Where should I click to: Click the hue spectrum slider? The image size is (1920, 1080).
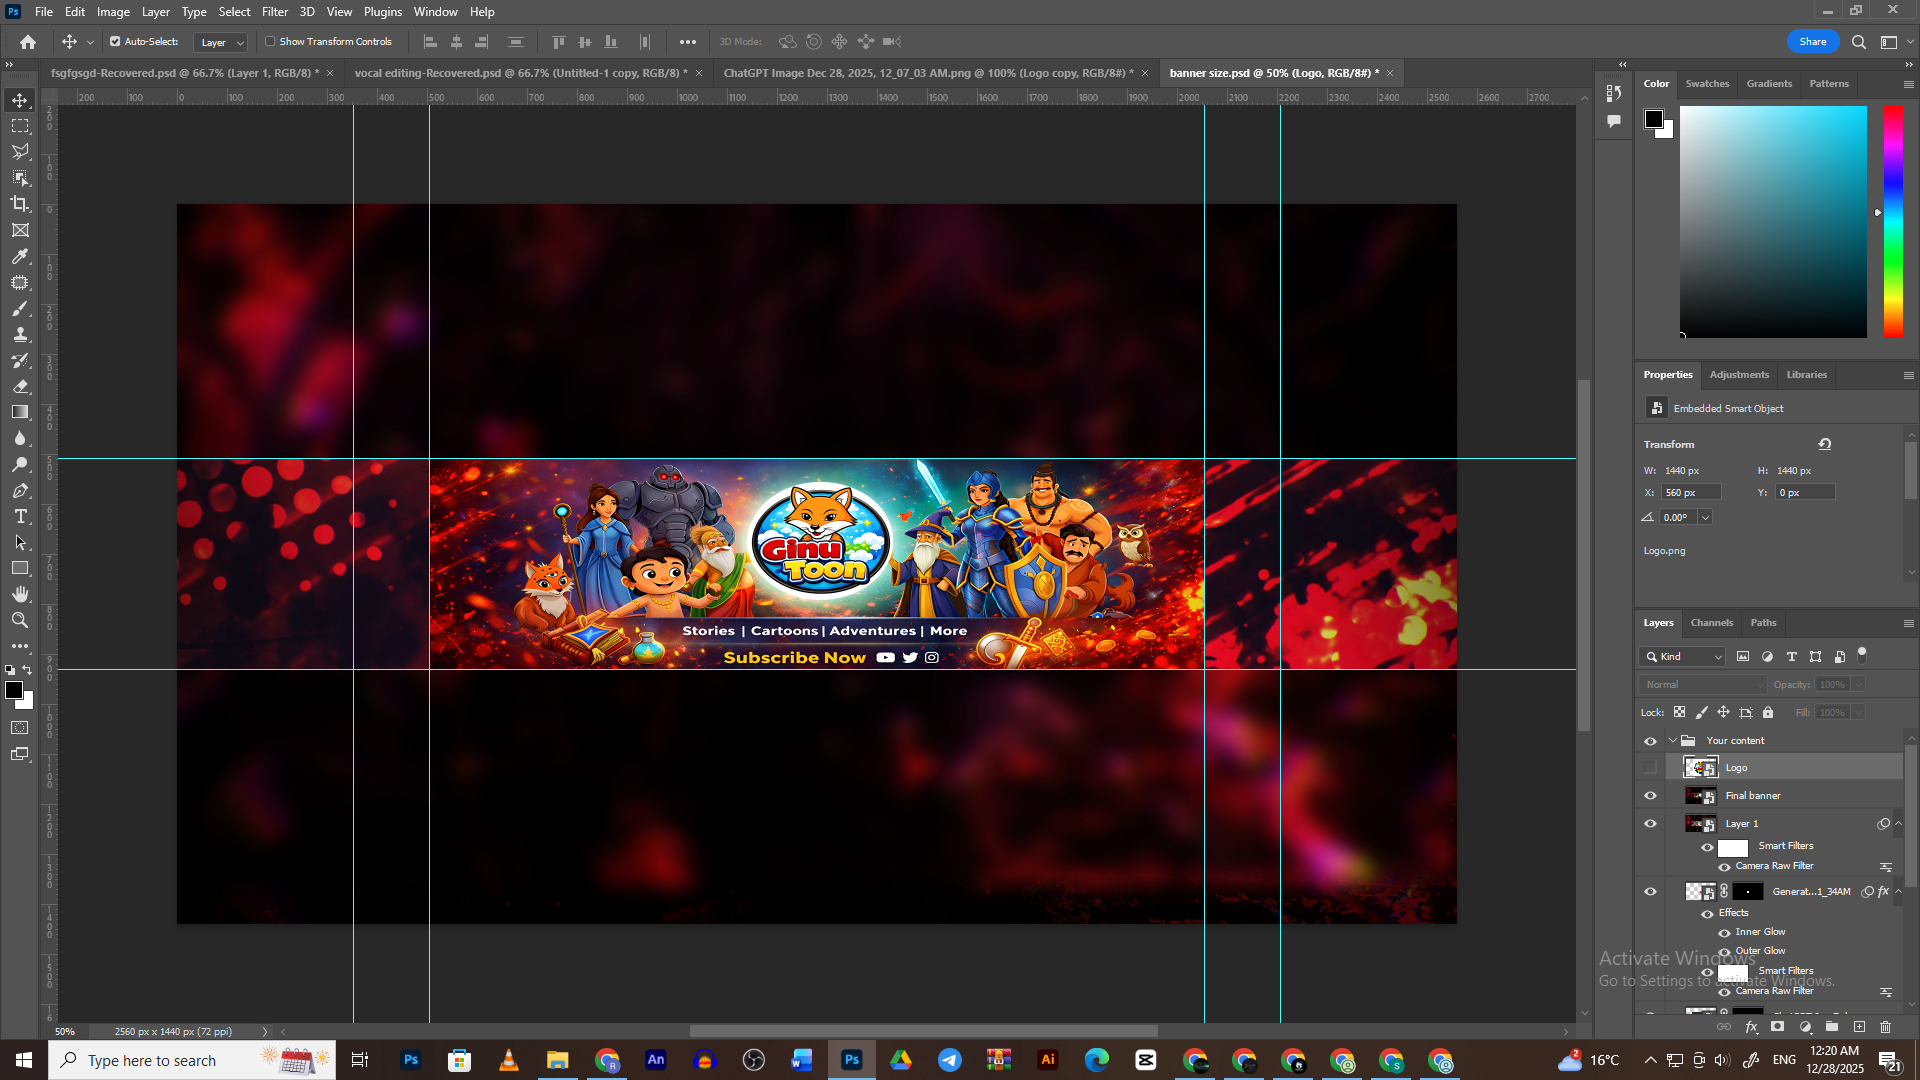1893,220
